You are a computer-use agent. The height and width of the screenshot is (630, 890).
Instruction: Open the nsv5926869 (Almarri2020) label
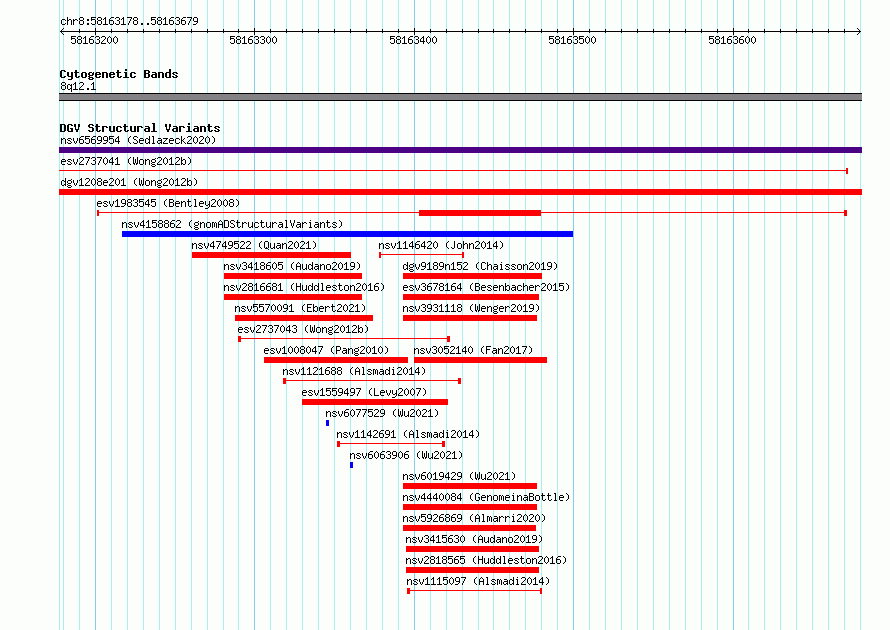click(474, 518)
